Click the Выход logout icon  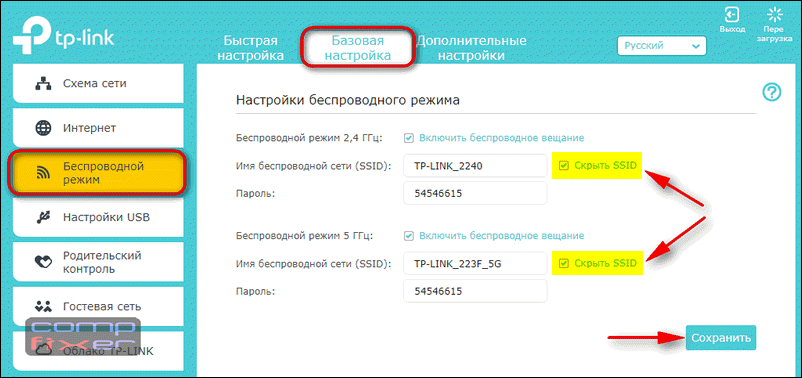click(733, 13)
